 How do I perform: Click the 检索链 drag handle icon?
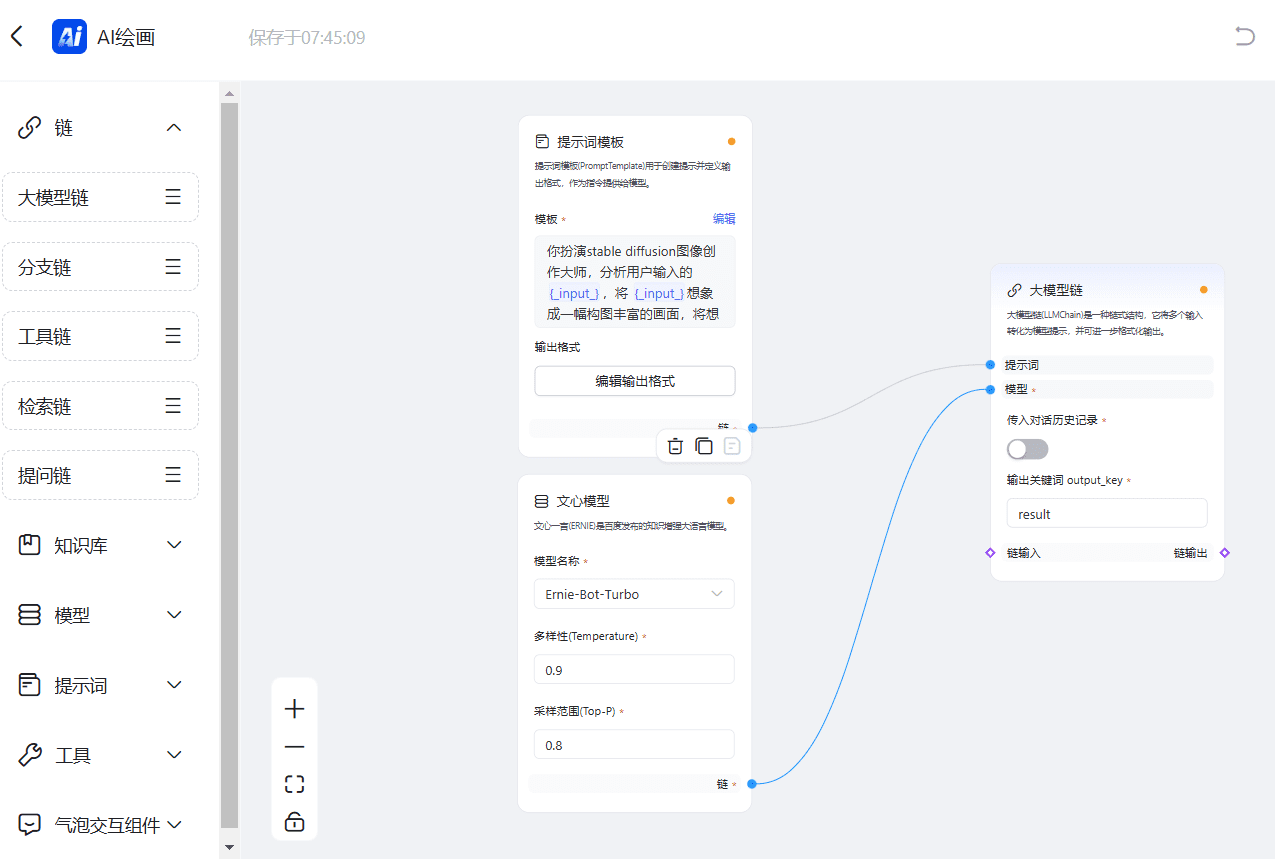click(x=173, y=406)
